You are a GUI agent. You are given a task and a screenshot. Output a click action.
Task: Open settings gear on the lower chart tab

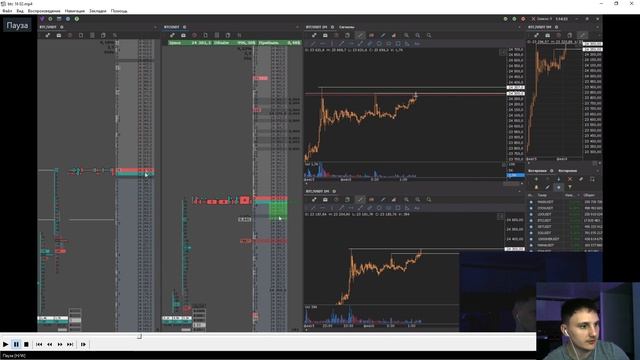(334, 191)
